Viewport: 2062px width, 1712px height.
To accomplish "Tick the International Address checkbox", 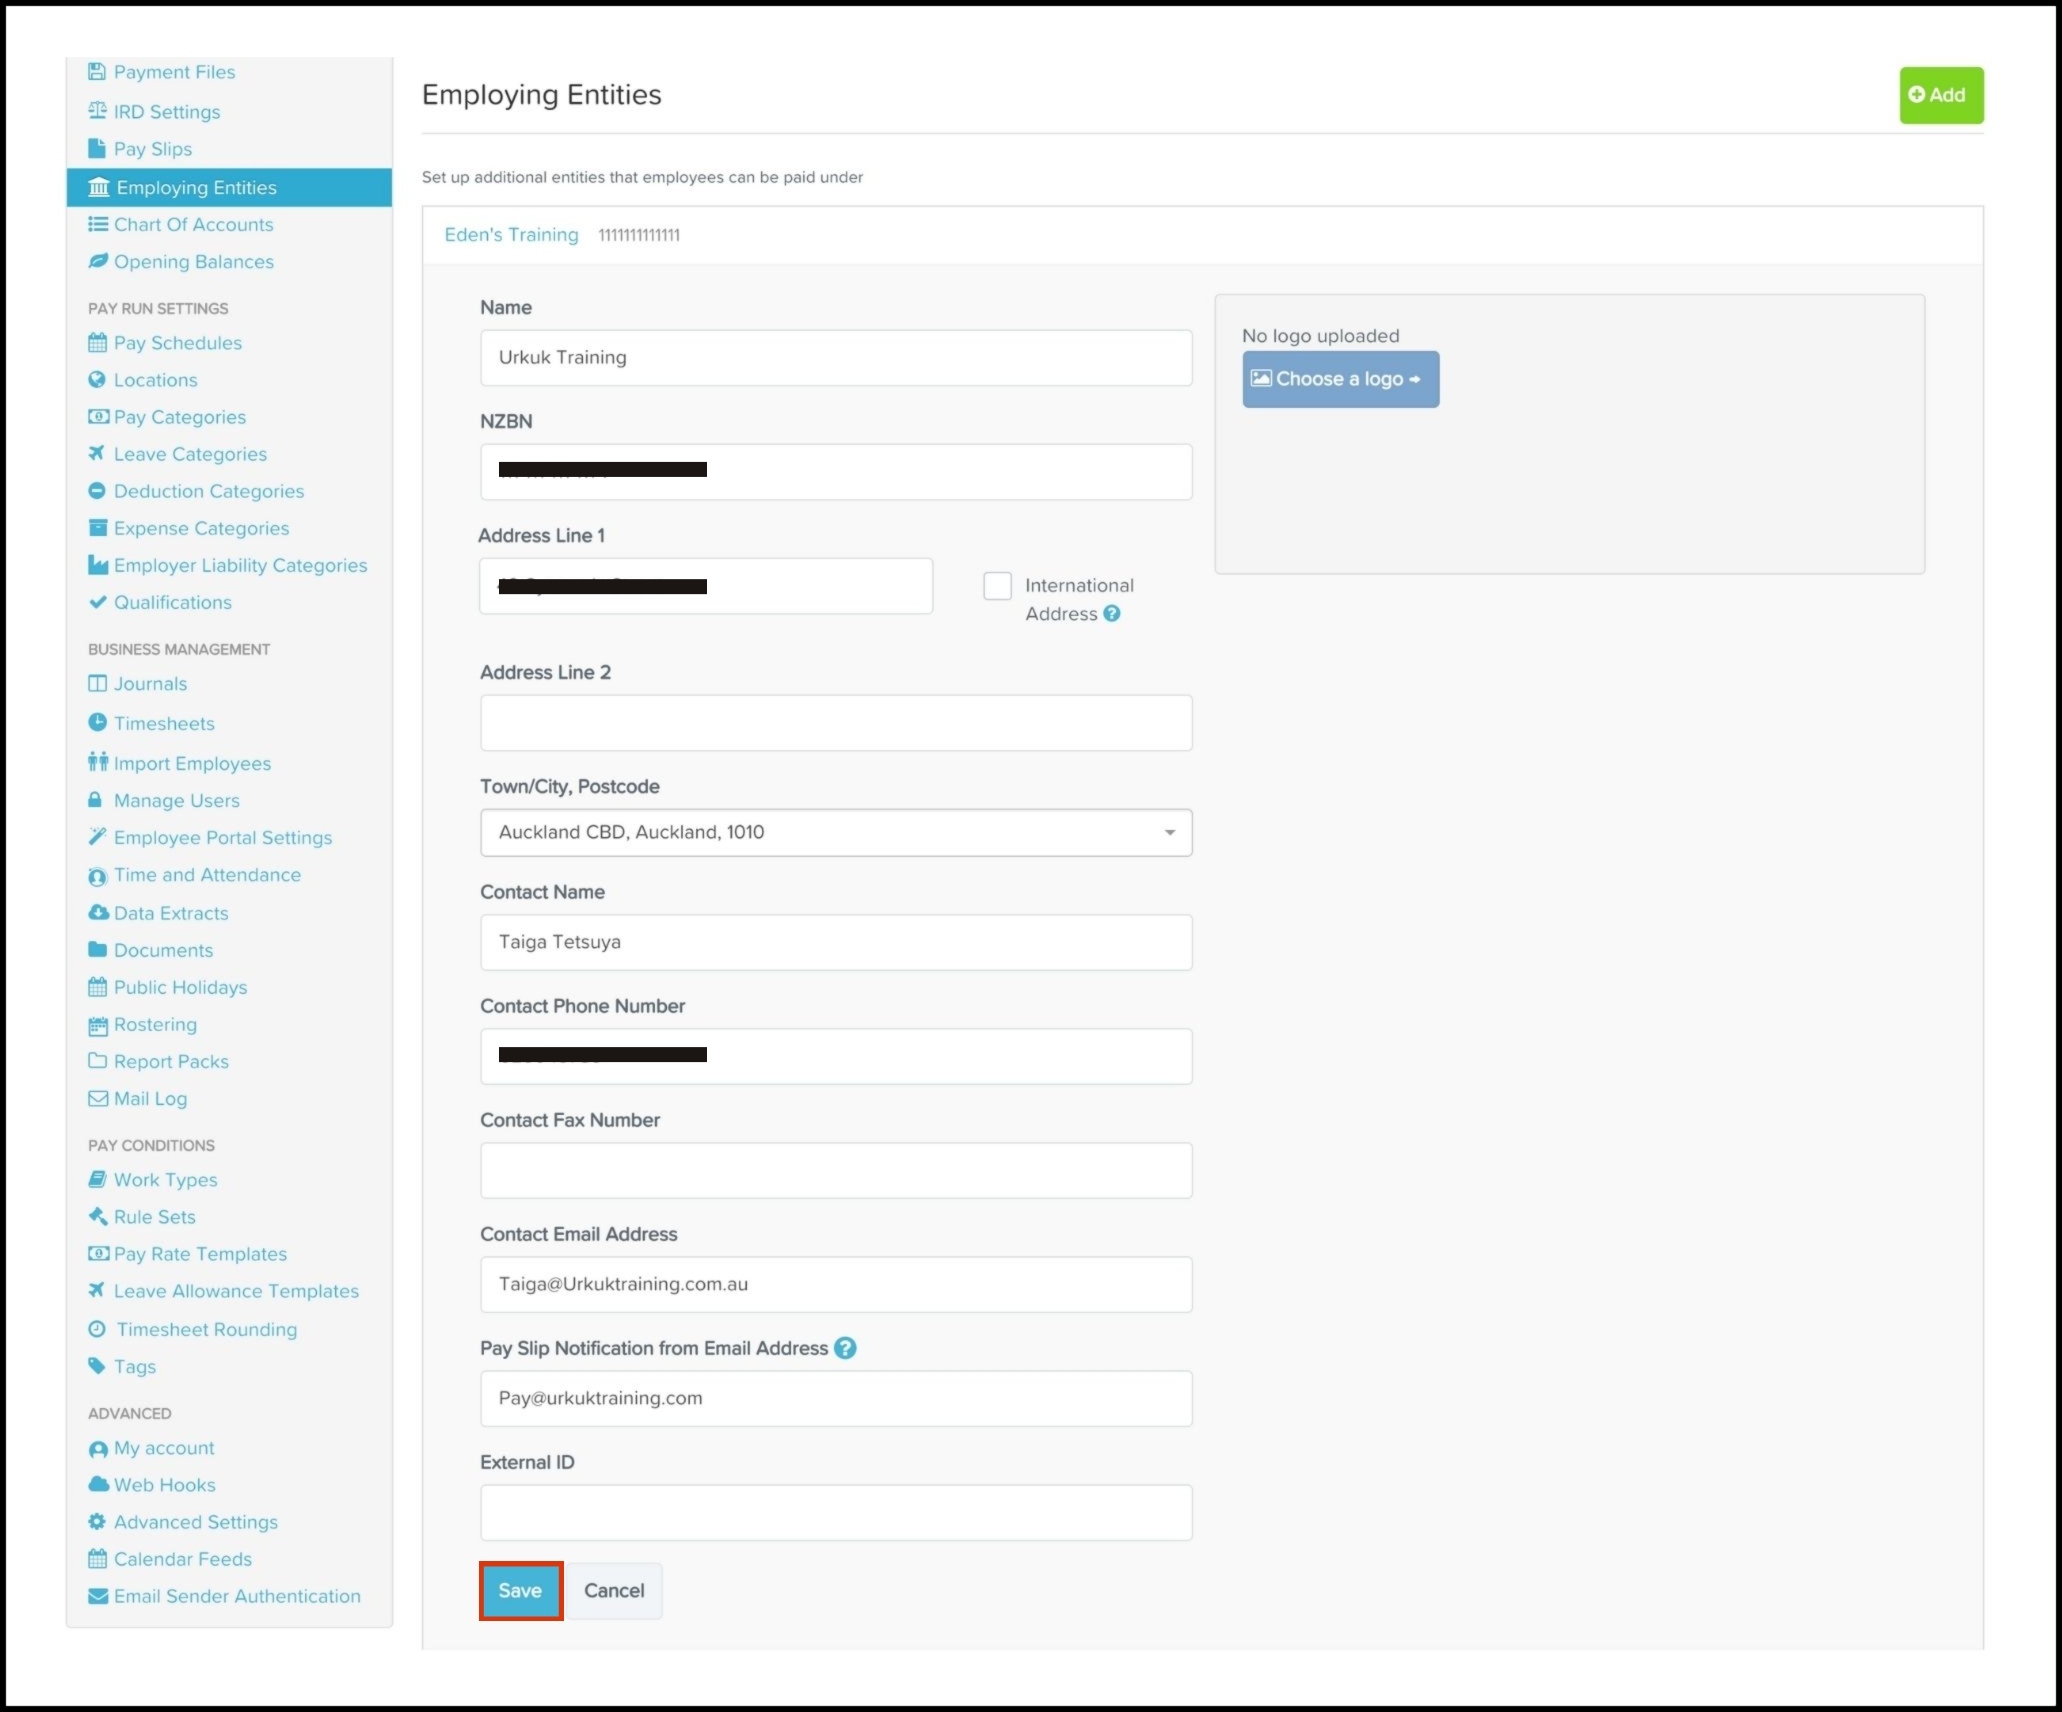I will coord(997,586).
